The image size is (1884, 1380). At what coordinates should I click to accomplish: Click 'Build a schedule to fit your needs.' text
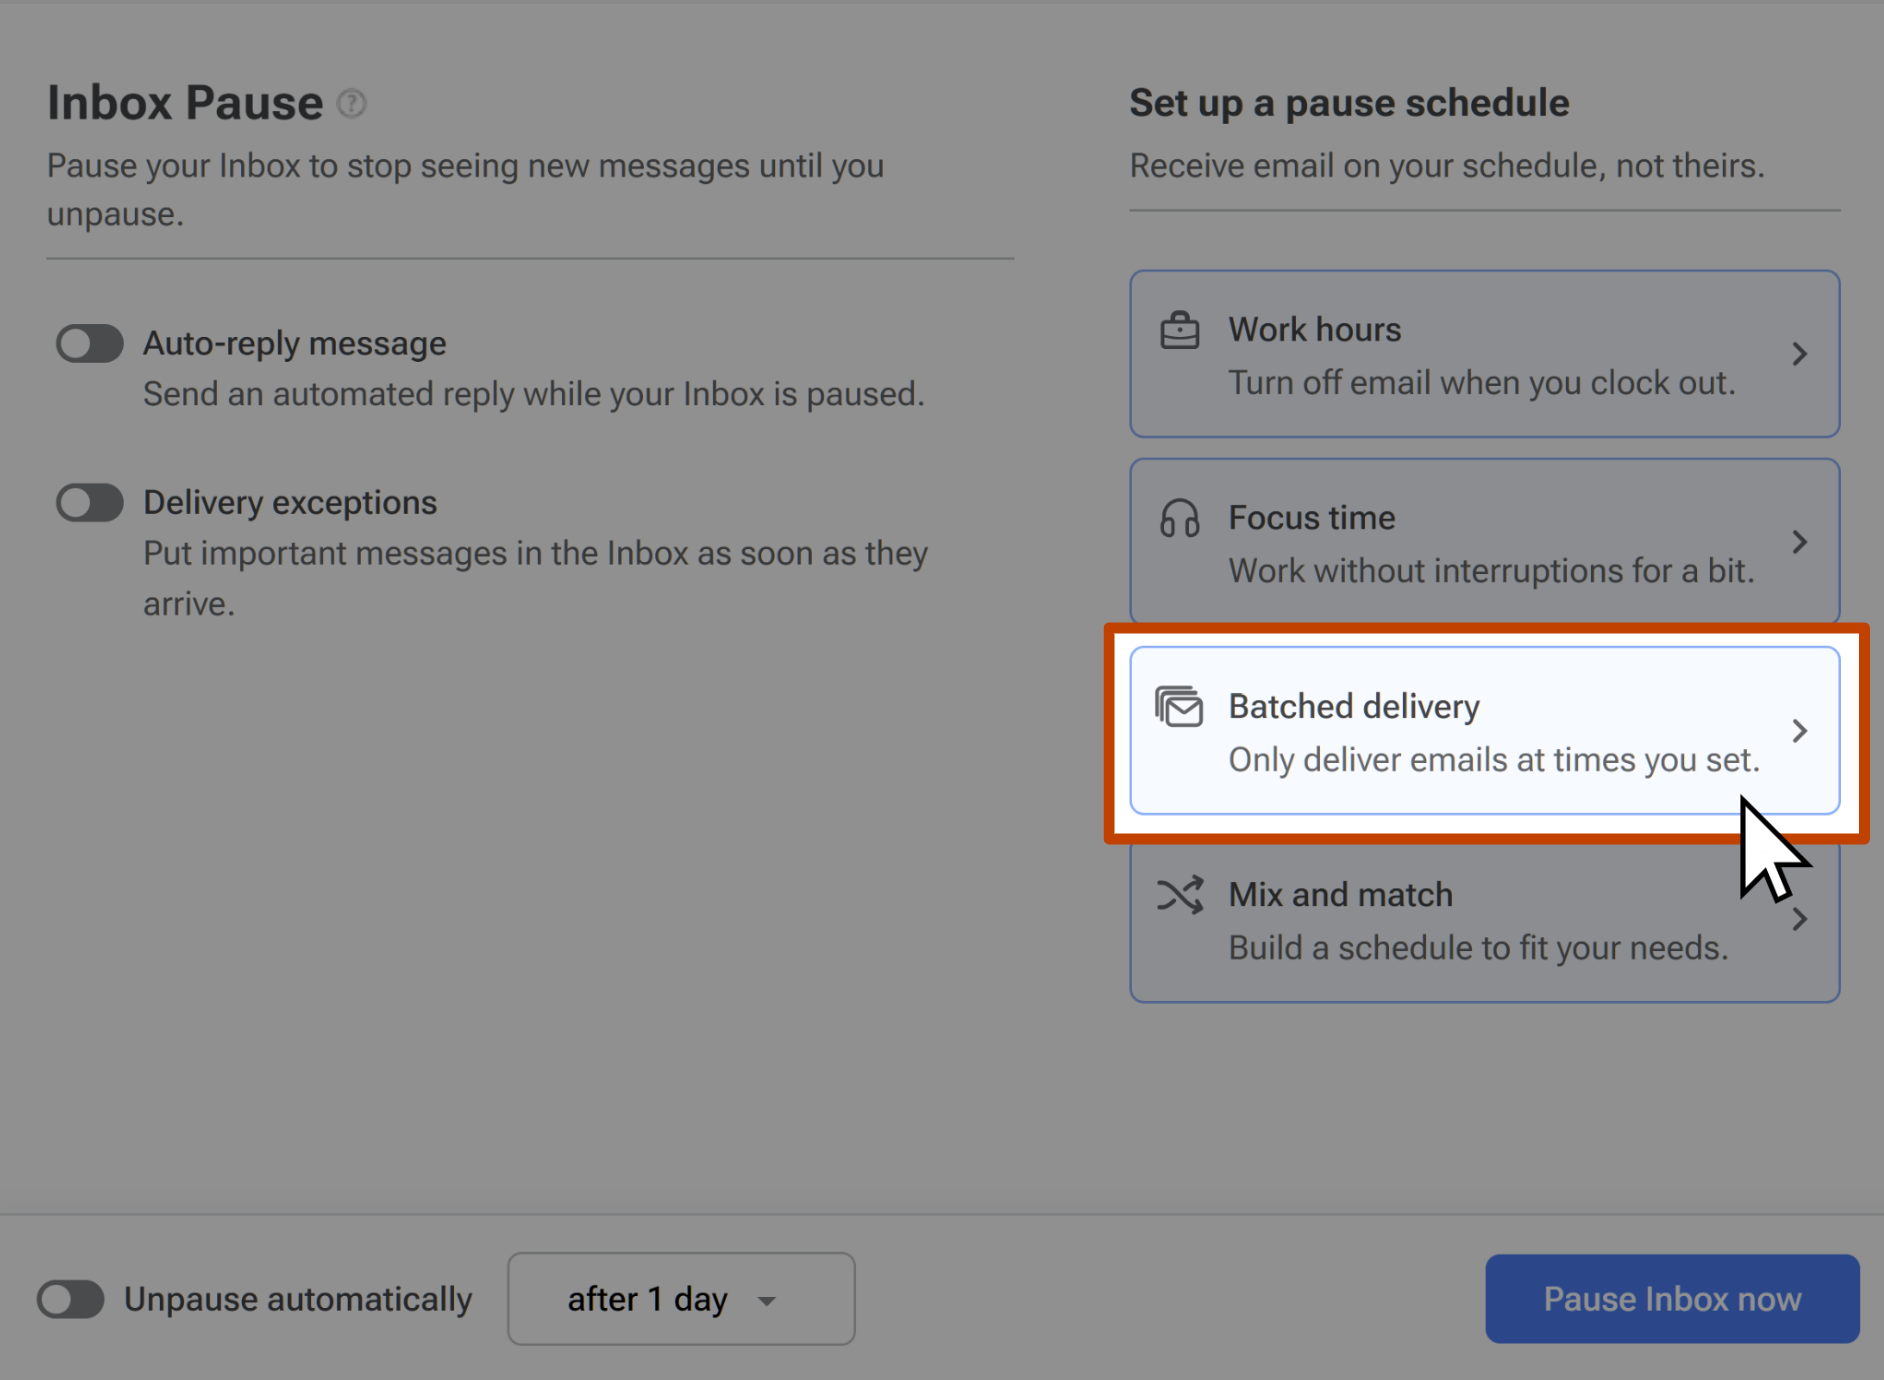1478,948
